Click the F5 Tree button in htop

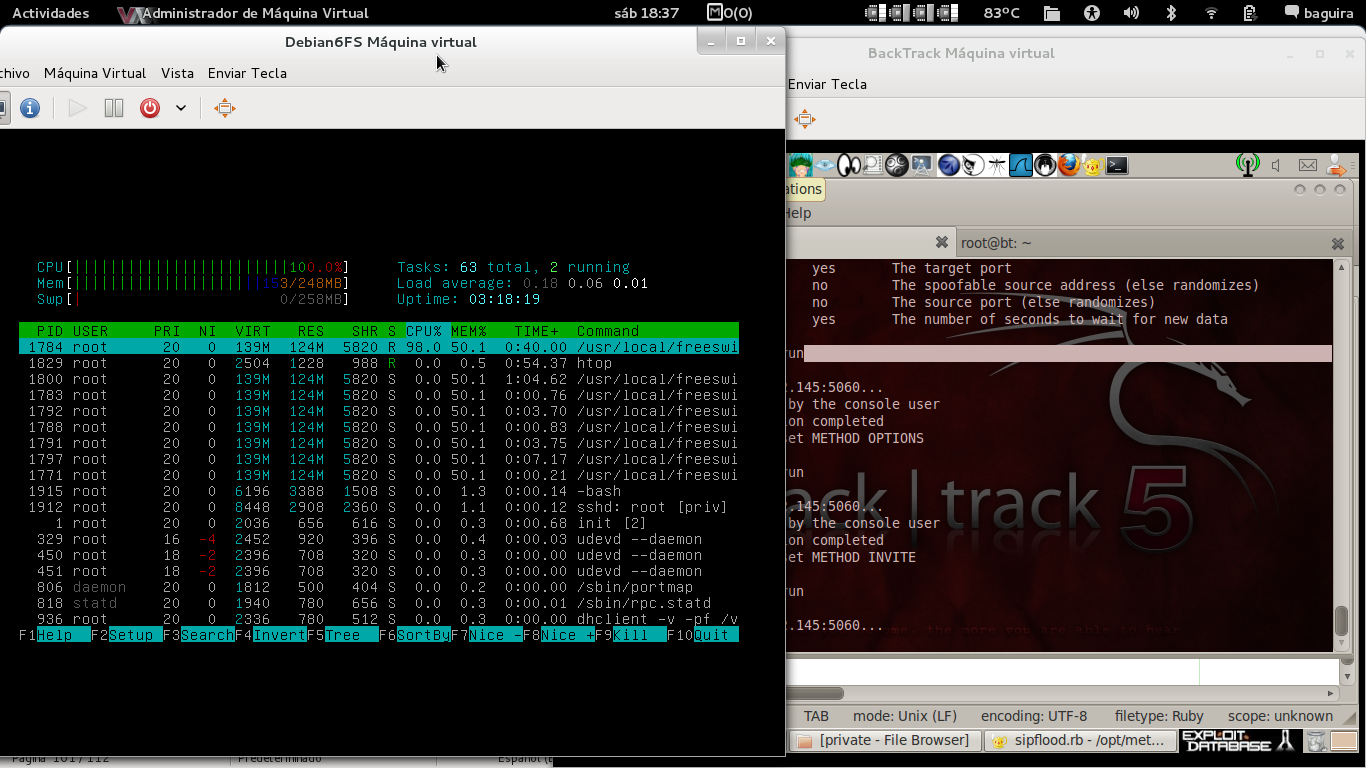click(x=342, y=635)
